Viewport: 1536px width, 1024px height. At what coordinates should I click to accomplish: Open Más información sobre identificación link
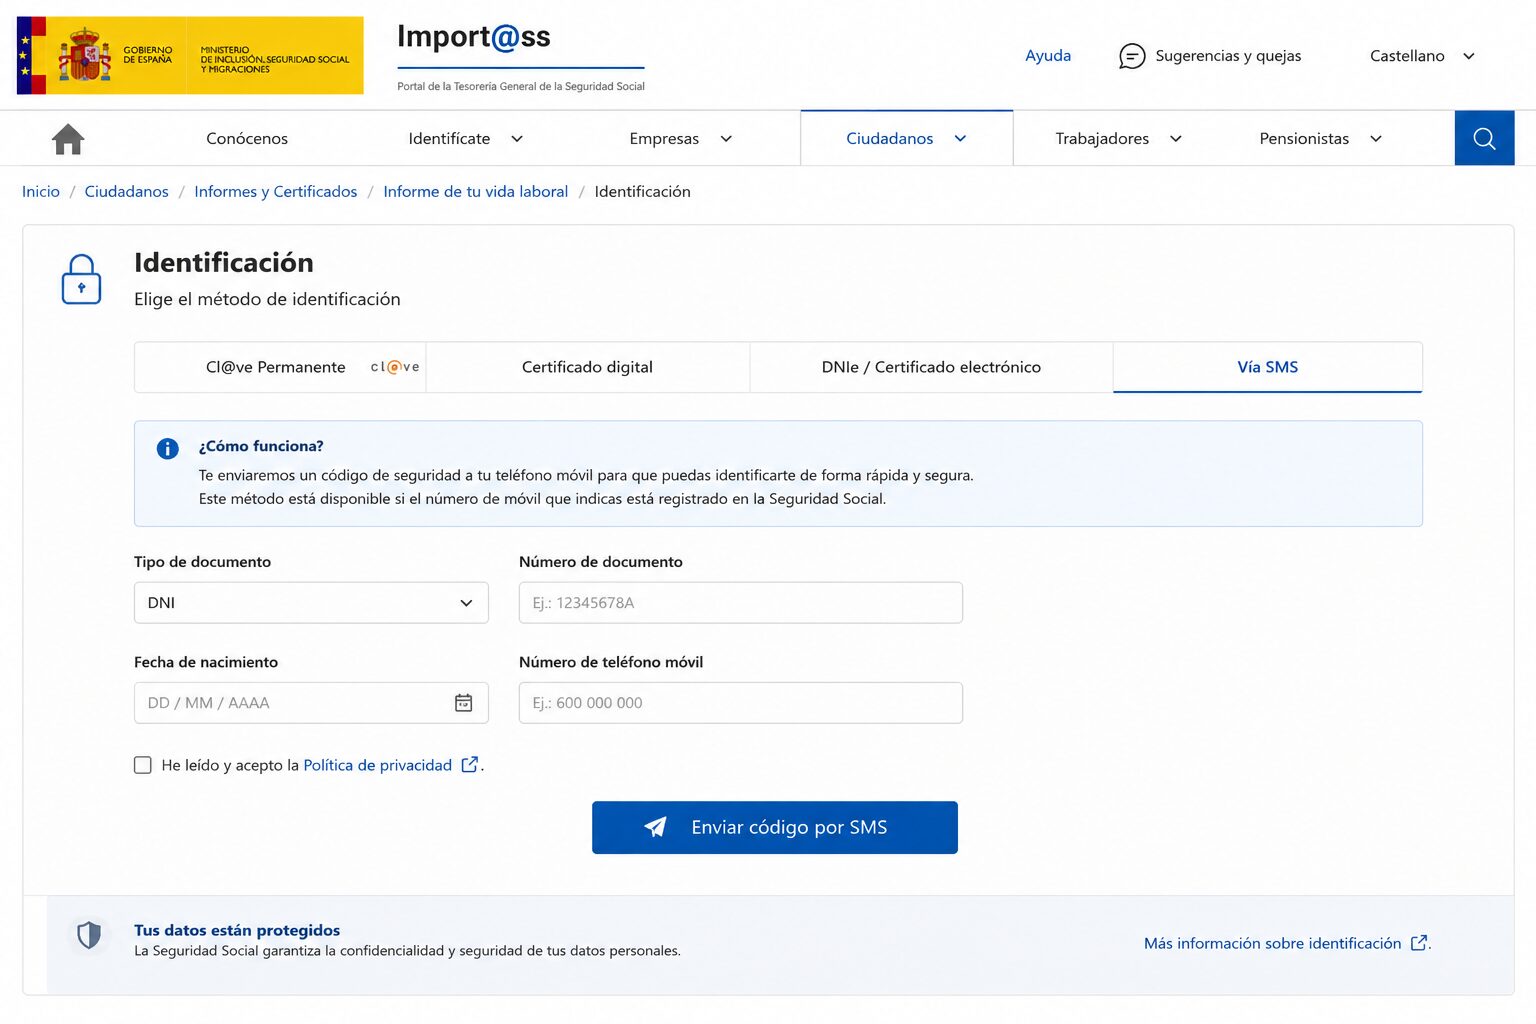(1272, 943)
